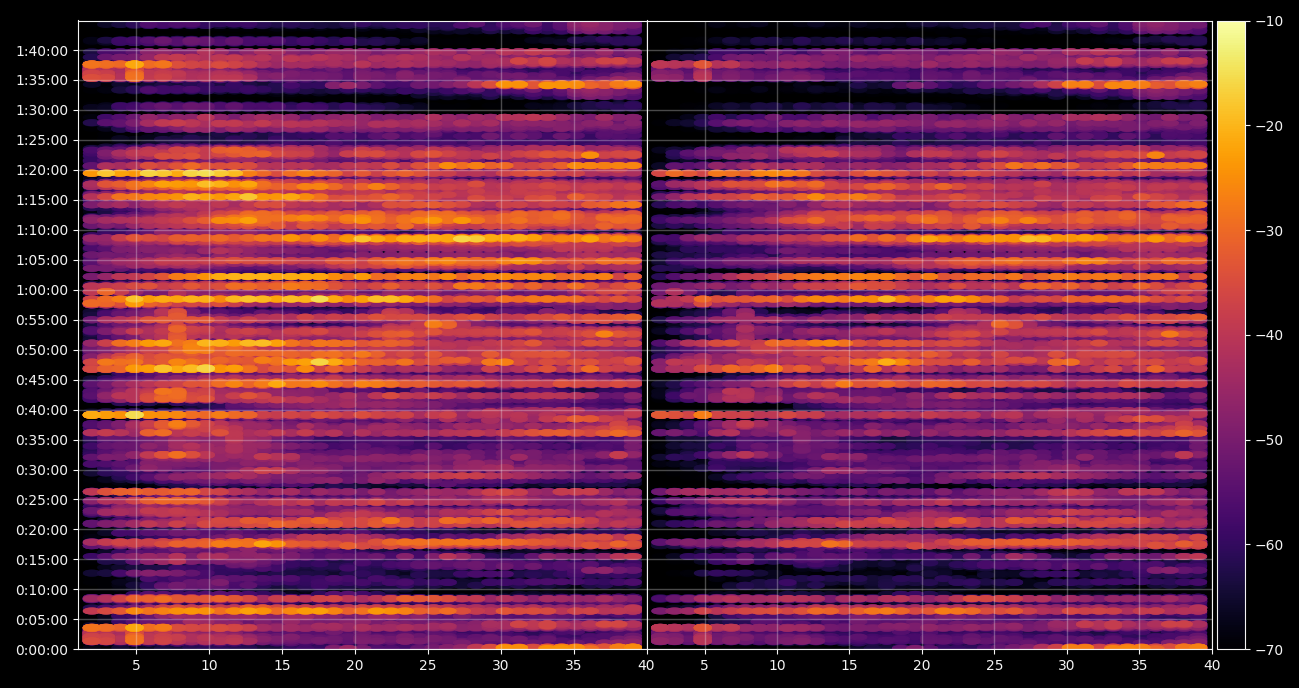
Task: Select the 0:05:00 time label
Action: click(44, 621)
